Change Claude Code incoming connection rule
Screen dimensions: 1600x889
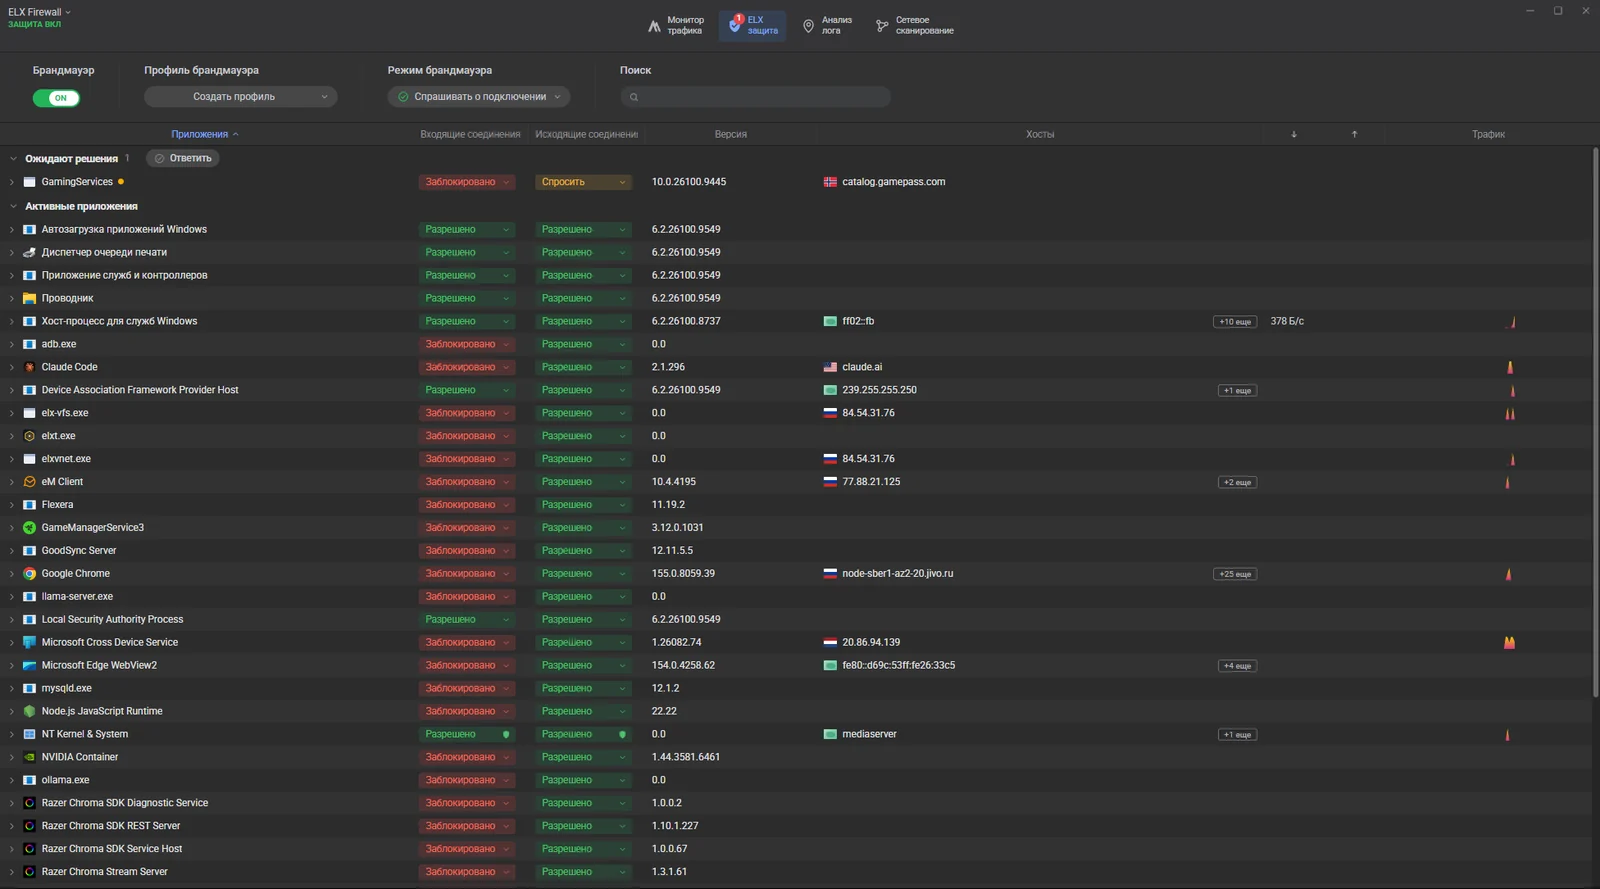(467, 367)
